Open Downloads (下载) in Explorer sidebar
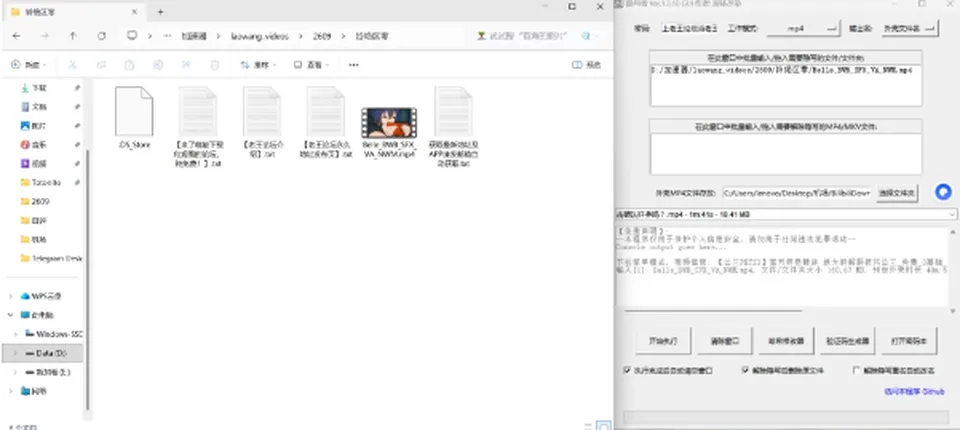This screenshot has width=960, height=430. (39, 88)
